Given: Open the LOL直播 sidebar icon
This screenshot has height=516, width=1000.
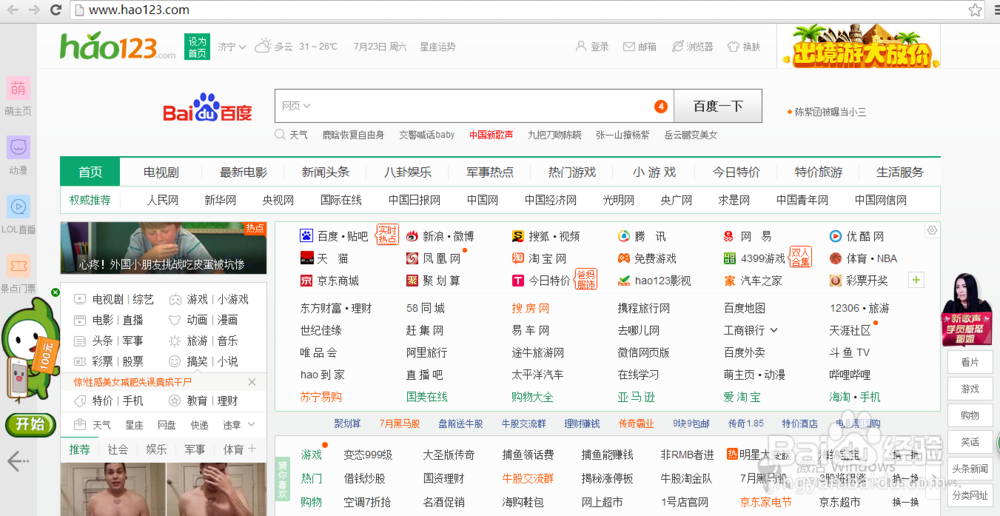Looking at the screenshot, I should coord(18,206).
